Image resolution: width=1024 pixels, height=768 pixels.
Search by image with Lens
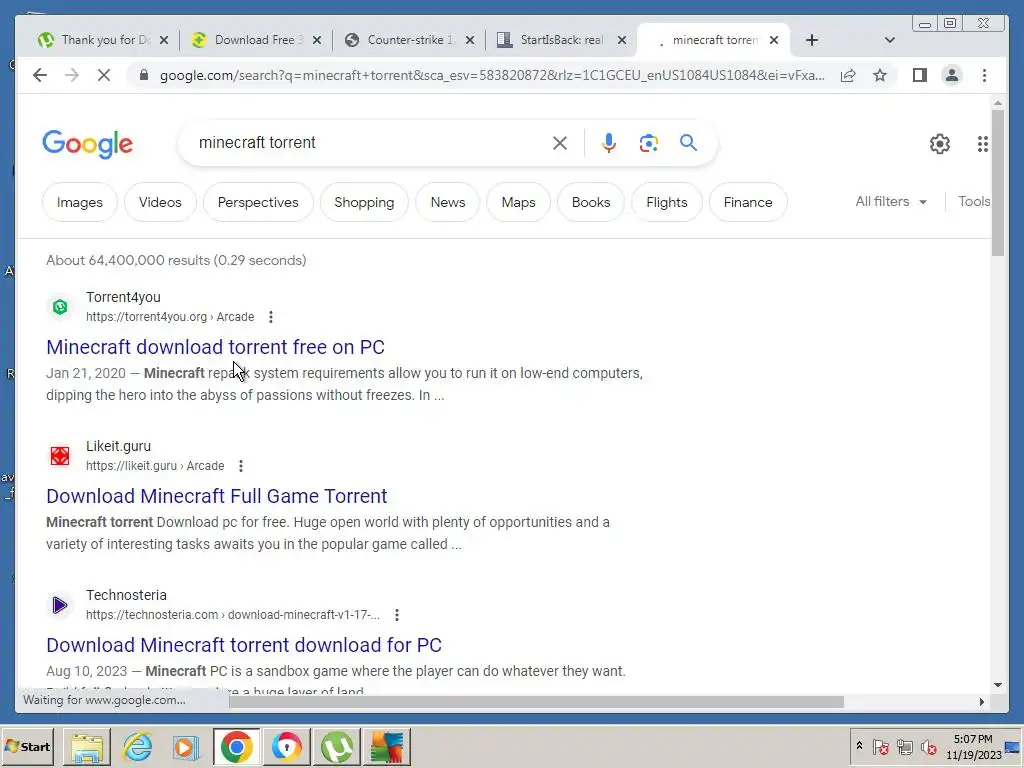(648, 143)
